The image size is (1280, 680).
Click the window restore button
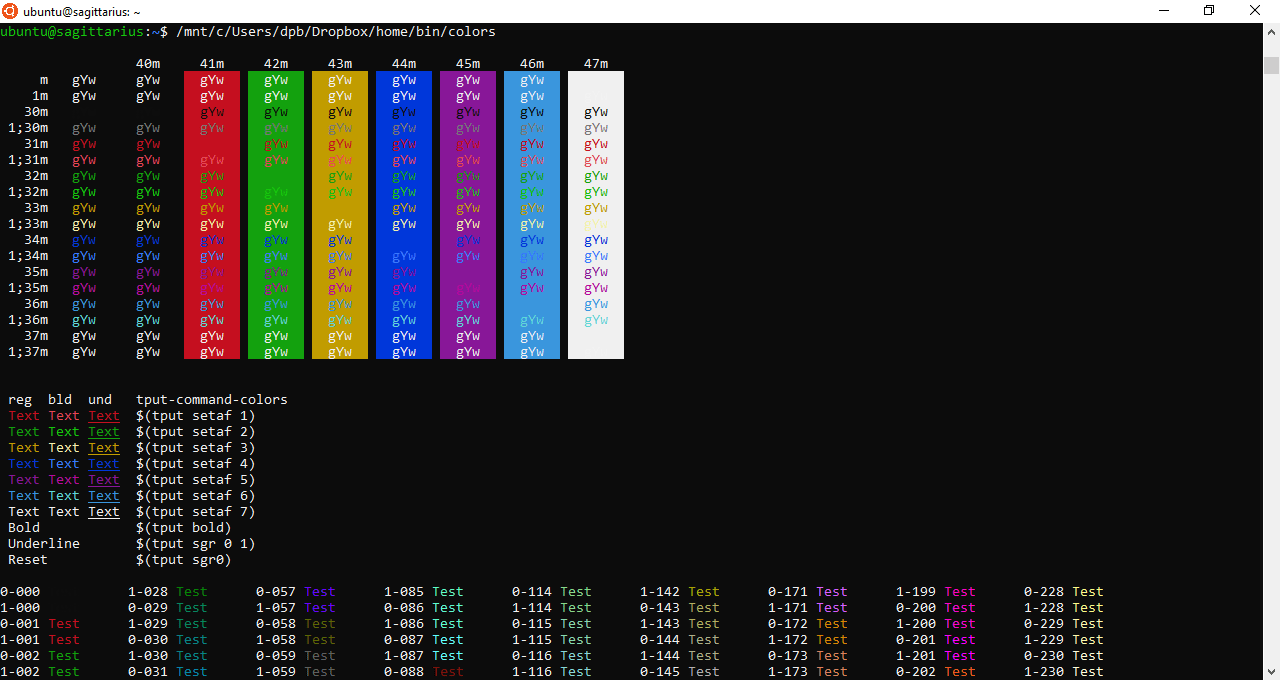(x=1208, y=10)
